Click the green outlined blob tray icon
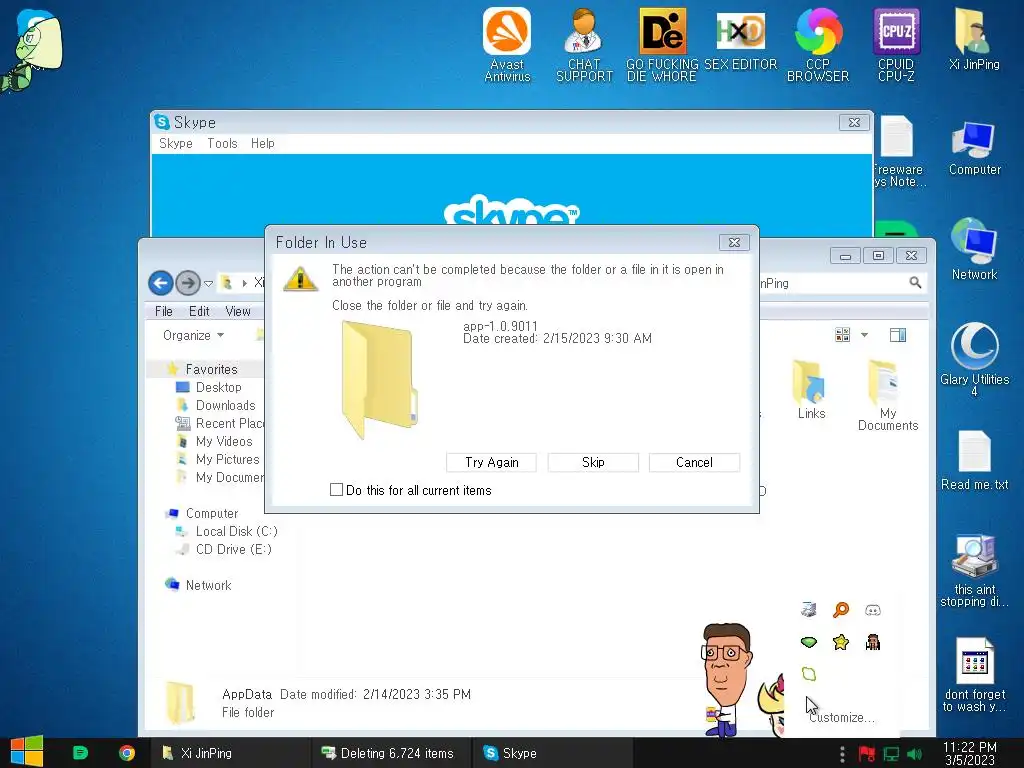Viewport: 1024px width, 768px height. [x=808, y=674]
